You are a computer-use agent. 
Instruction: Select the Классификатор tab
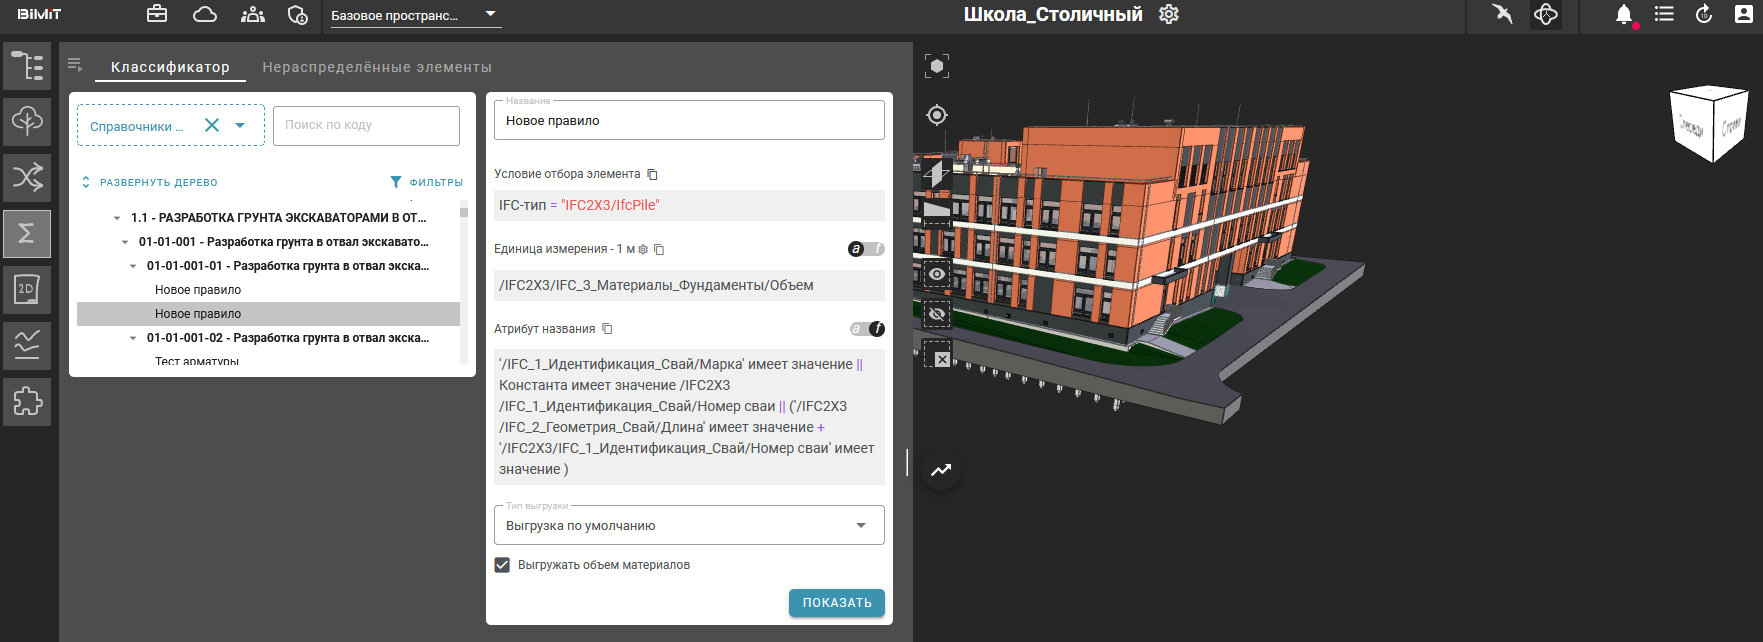pos(170,67)
